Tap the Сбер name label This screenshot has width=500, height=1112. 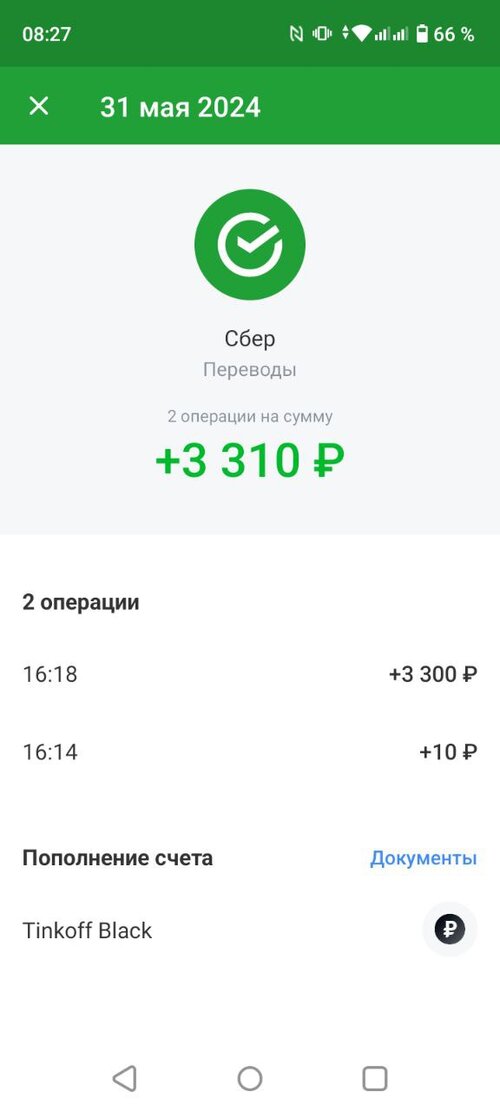pos(250,339)
